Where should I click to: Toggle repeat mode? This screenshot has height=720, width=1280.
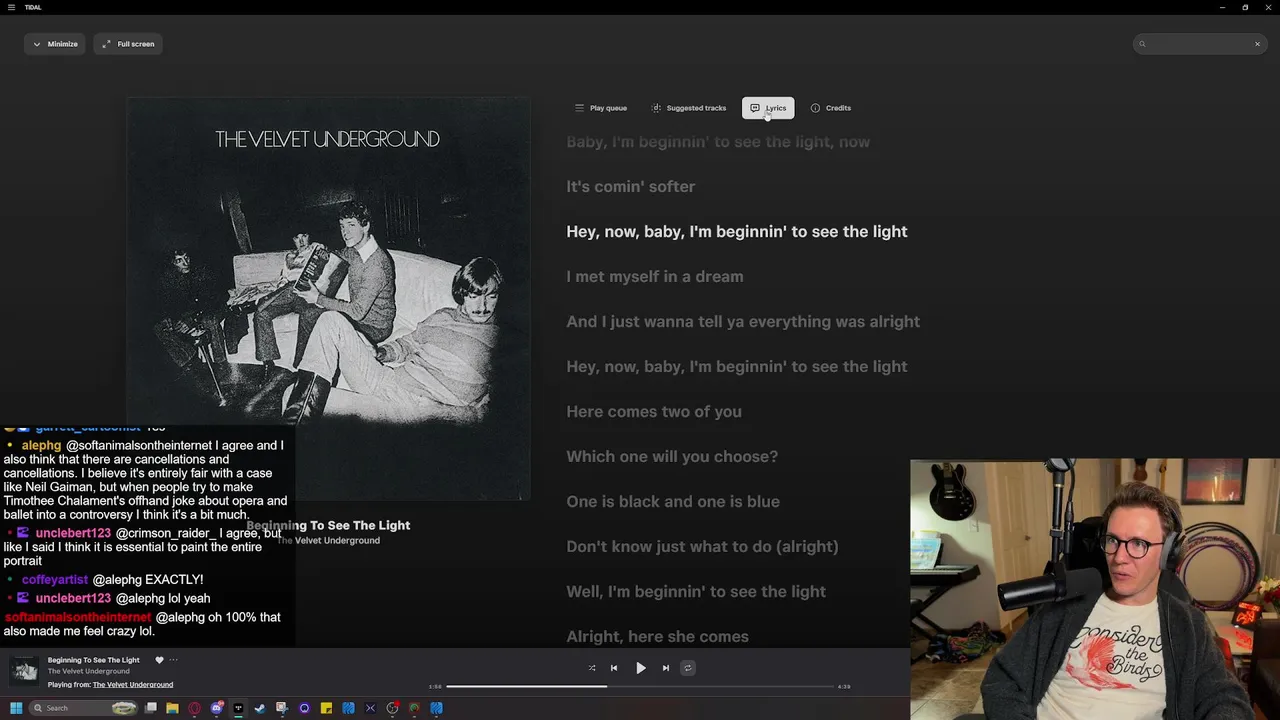click(687, 668)
